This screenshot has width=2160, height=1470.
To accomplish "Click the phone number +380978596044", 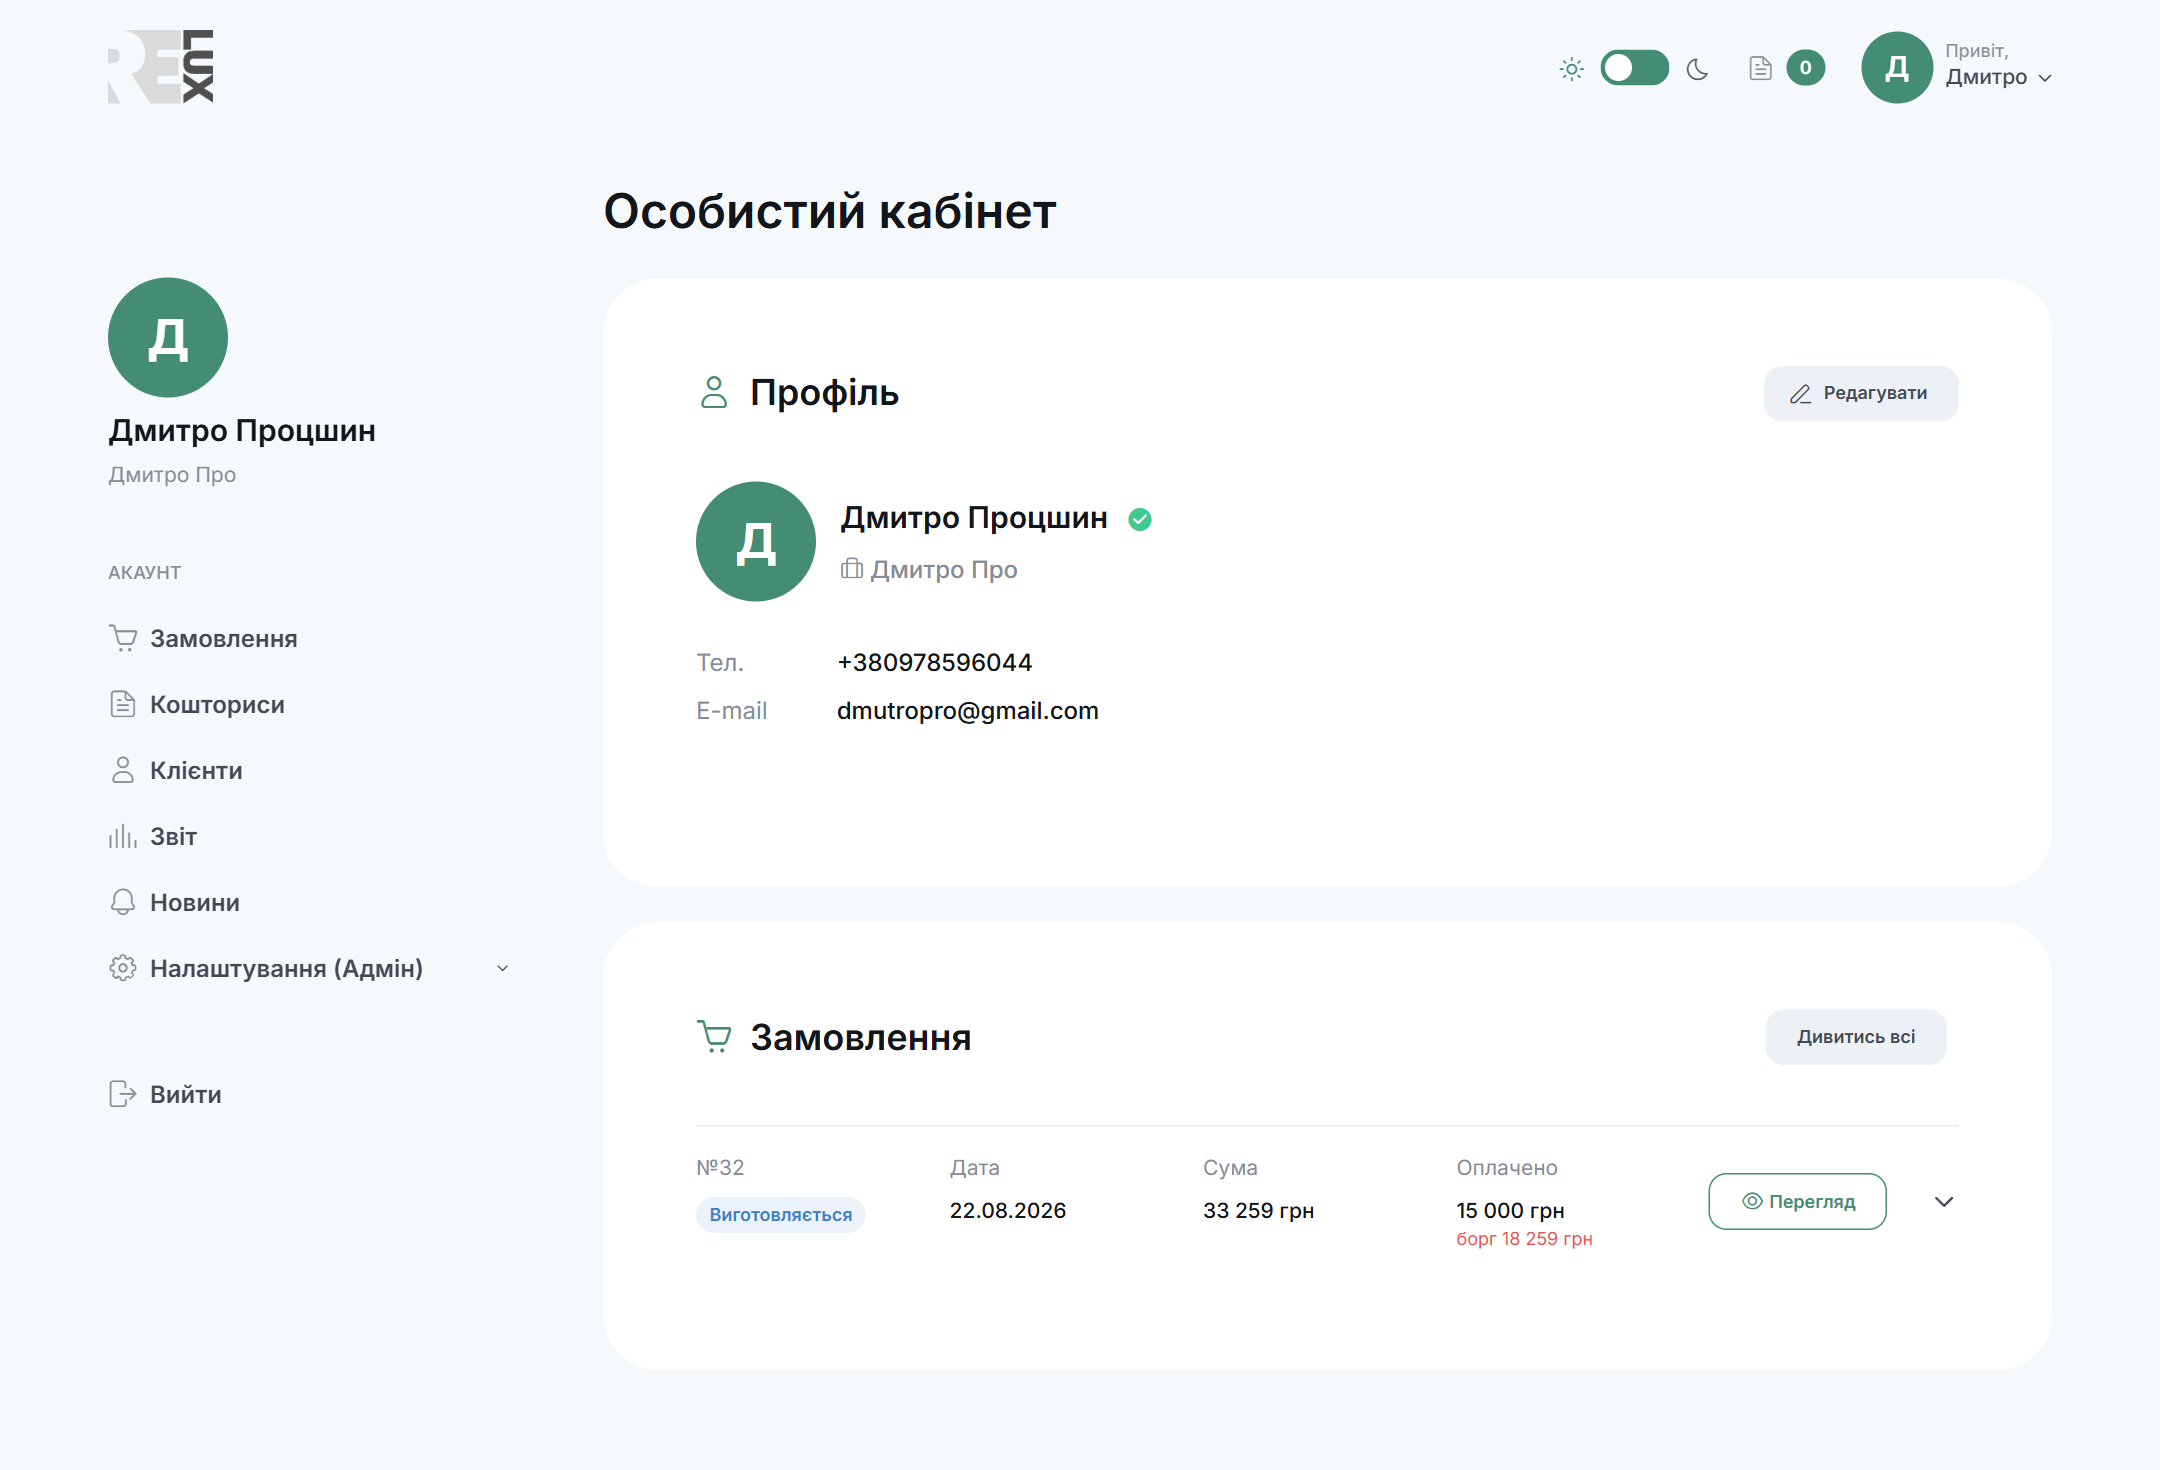I will pos(934,662).
